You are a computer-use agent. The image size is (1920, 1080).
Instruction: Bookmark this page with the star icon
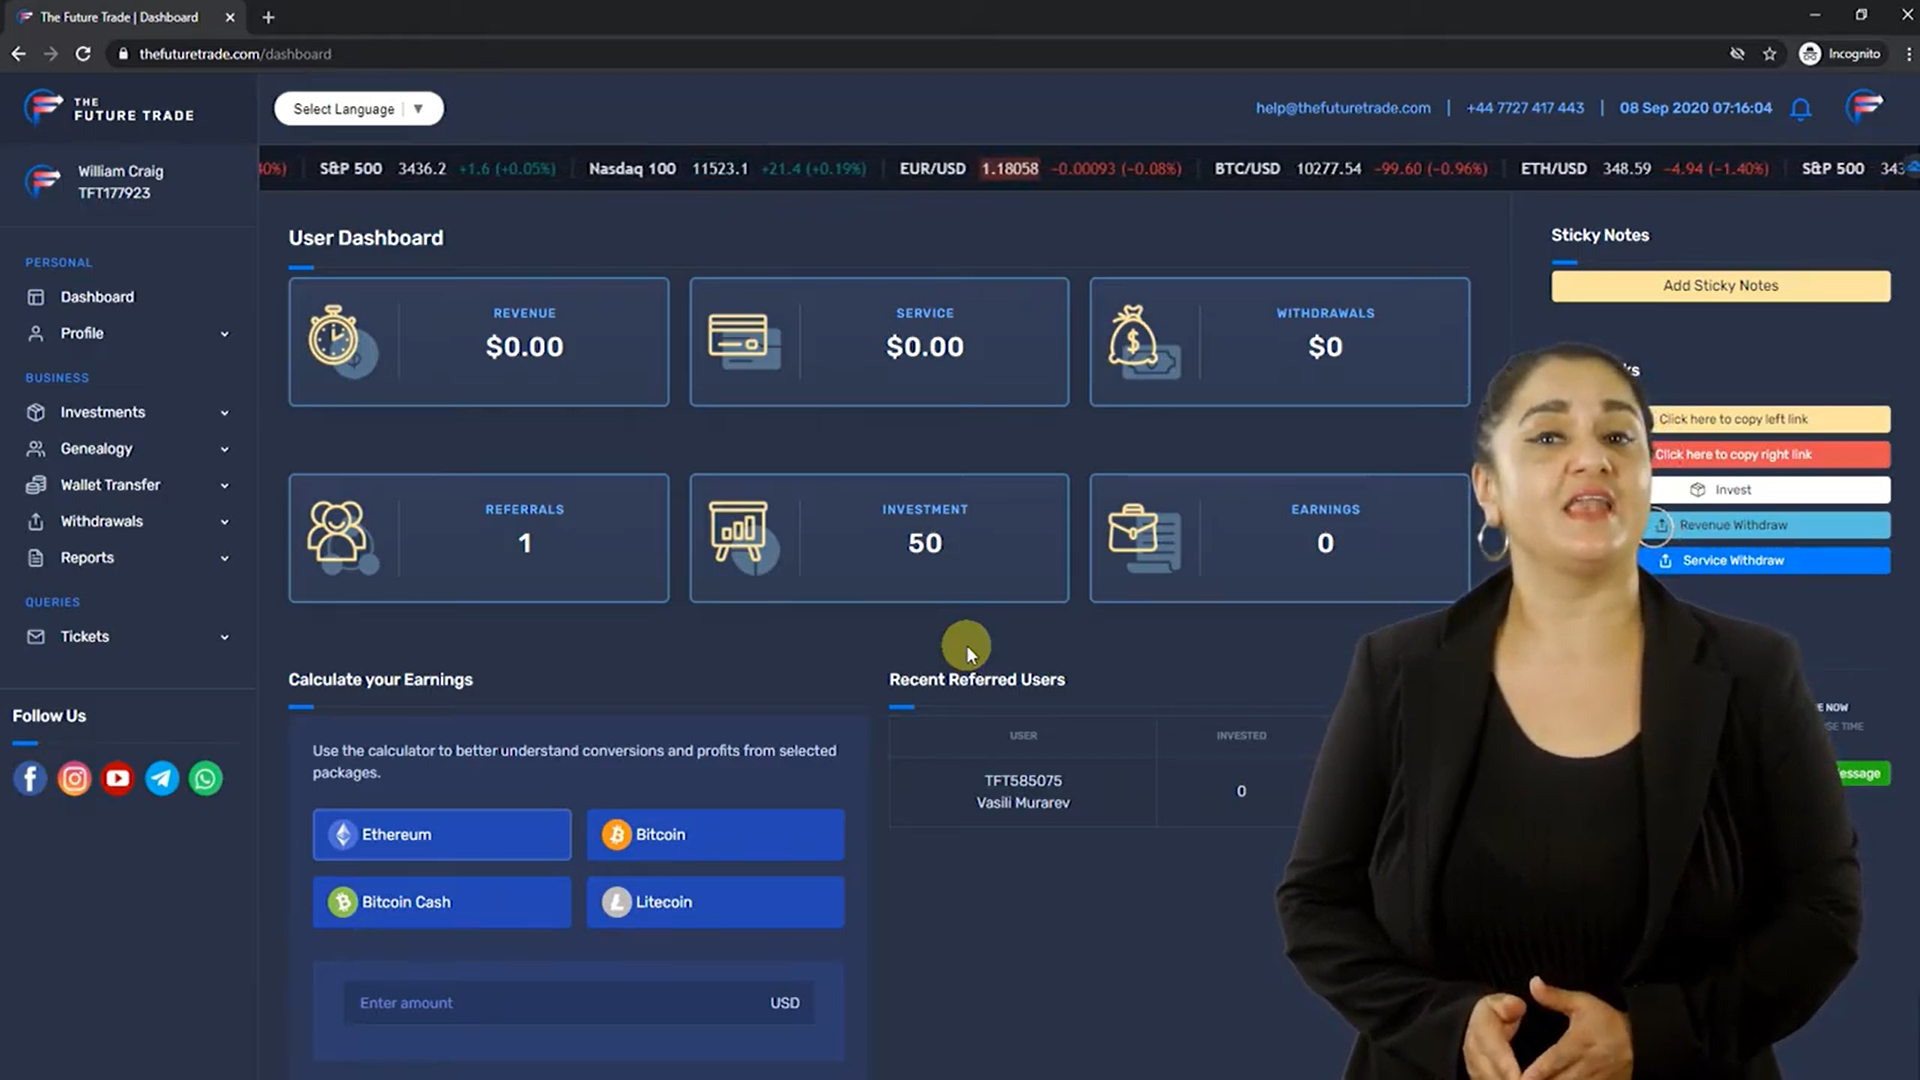[x=1769, y=54]
